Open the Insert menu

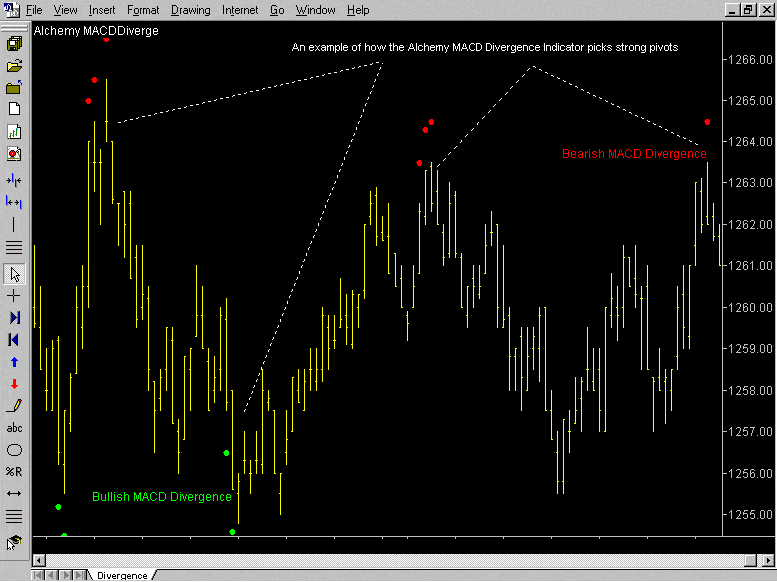pyautogui.click(x=102, y=10)
